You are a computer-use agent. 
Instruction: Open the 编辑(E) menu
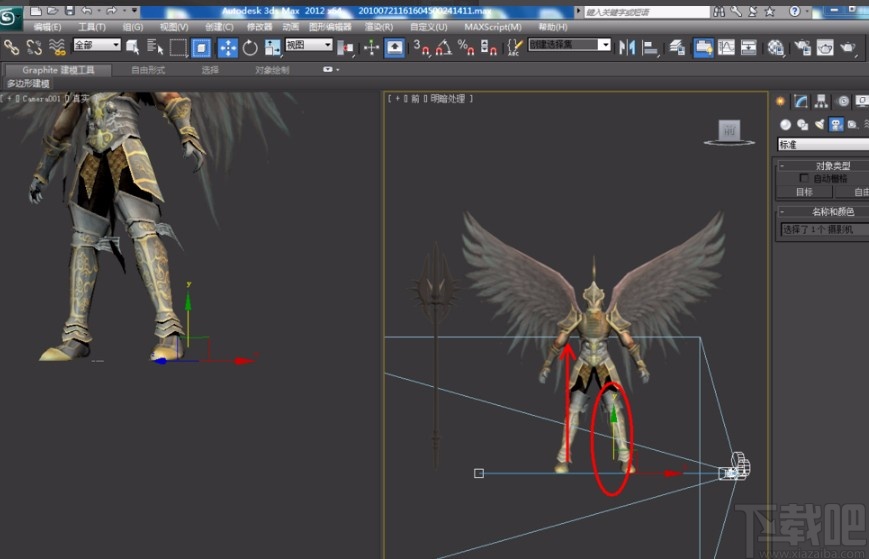pos(47,27)
